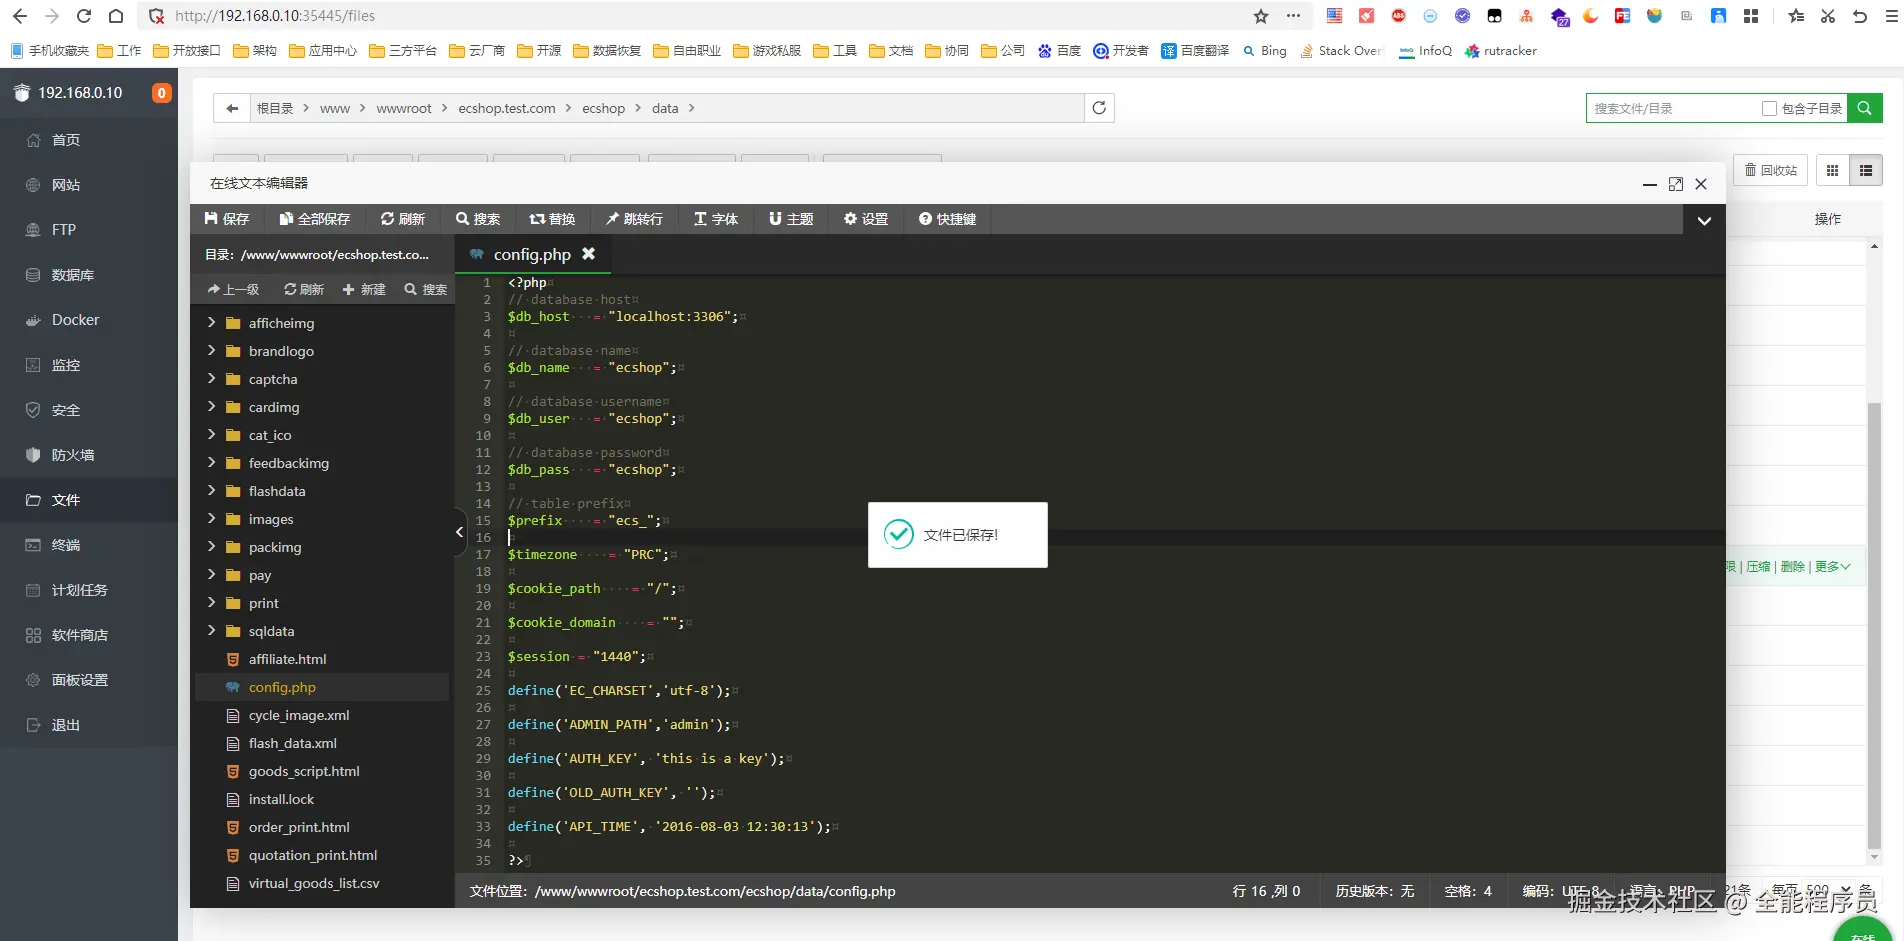This screenshot has width=1904, height=941.
Task: Expand the flashdata folder
Action: pos(211,490)
